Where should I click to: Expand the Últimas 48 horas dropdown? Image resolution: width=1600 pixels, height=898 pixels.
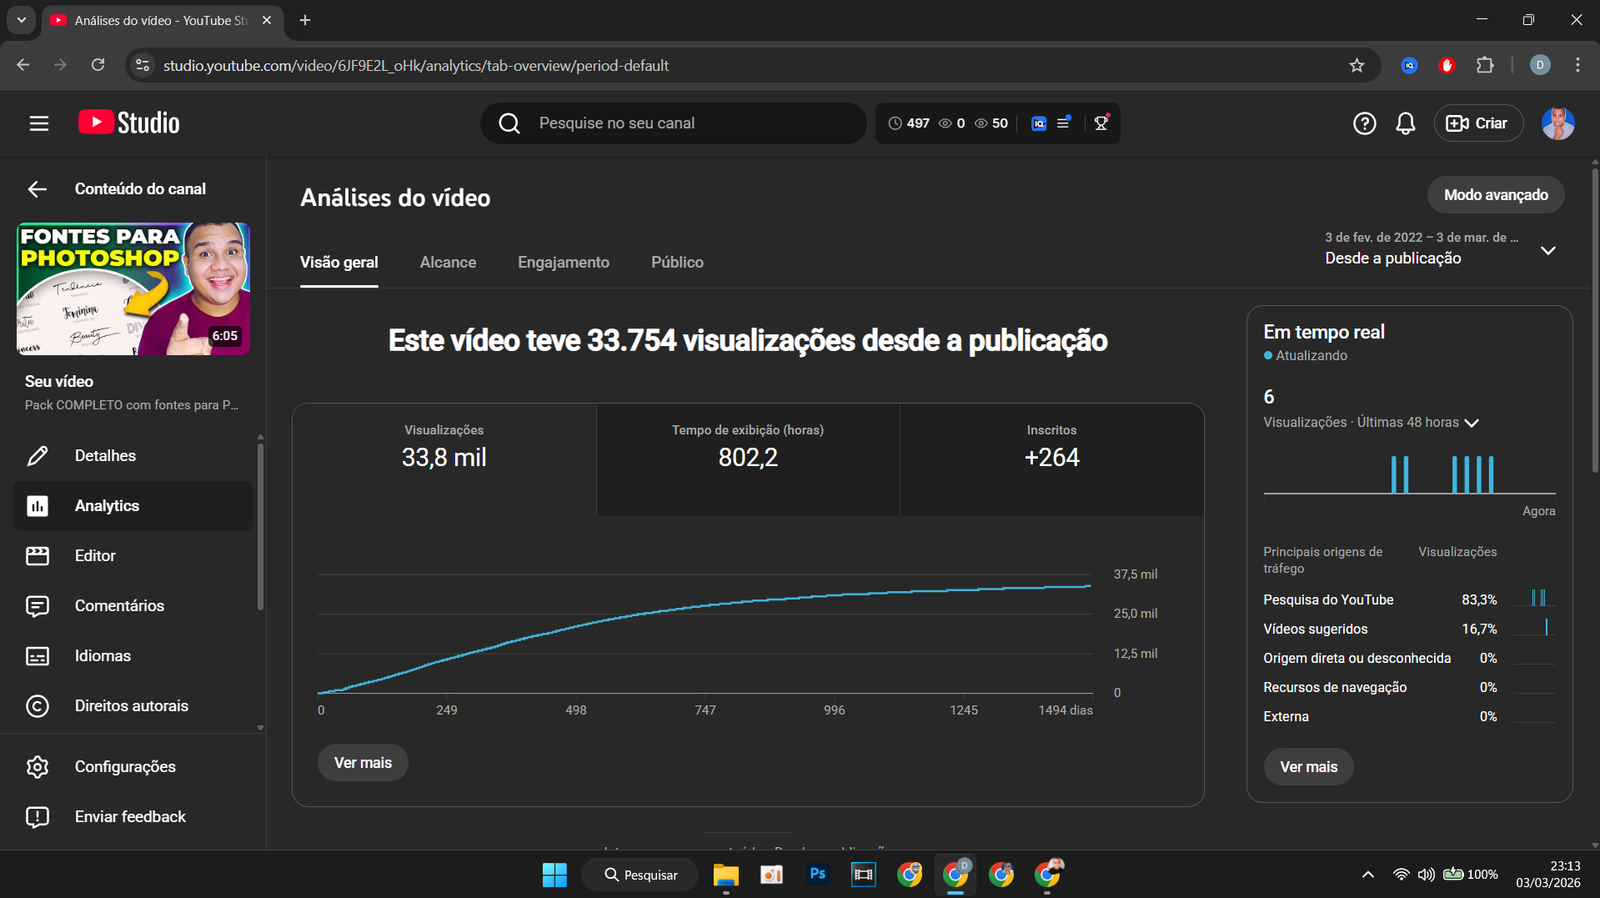point(1471,423)
